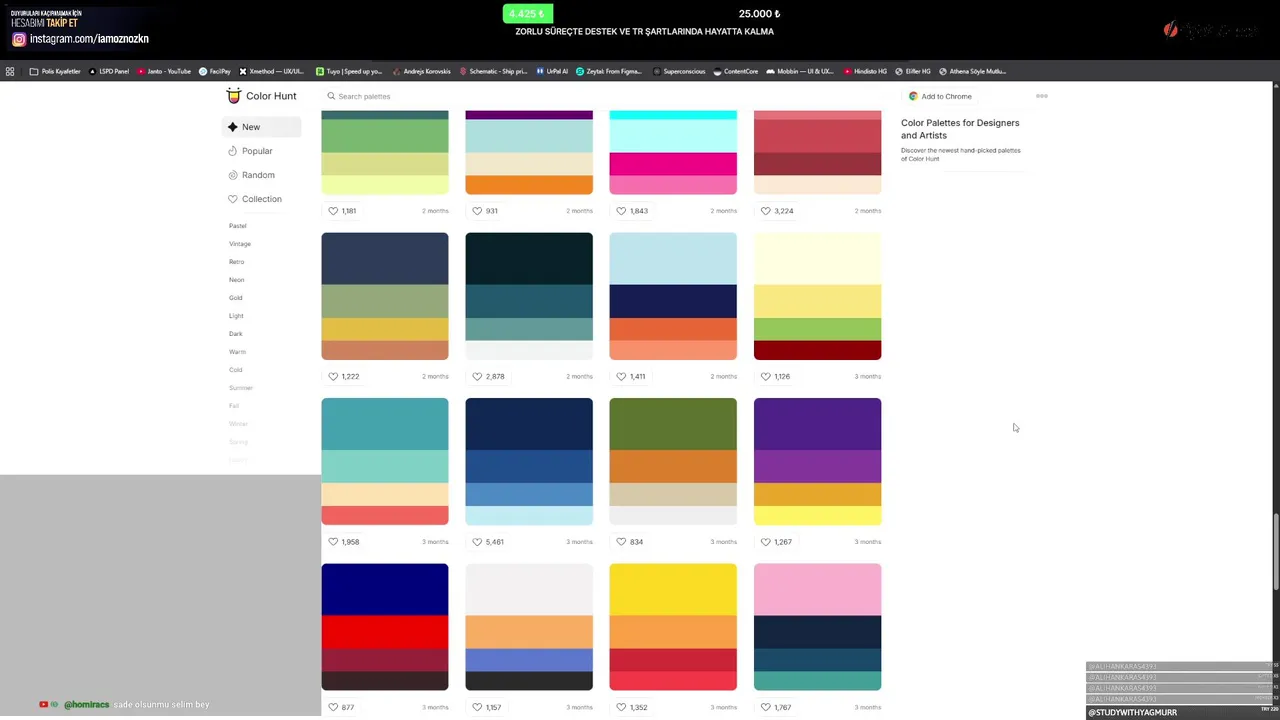This screenshot has width=1280, height=720.
Task: Filter palettes by Cold tag
Action: tap(236, 370)
